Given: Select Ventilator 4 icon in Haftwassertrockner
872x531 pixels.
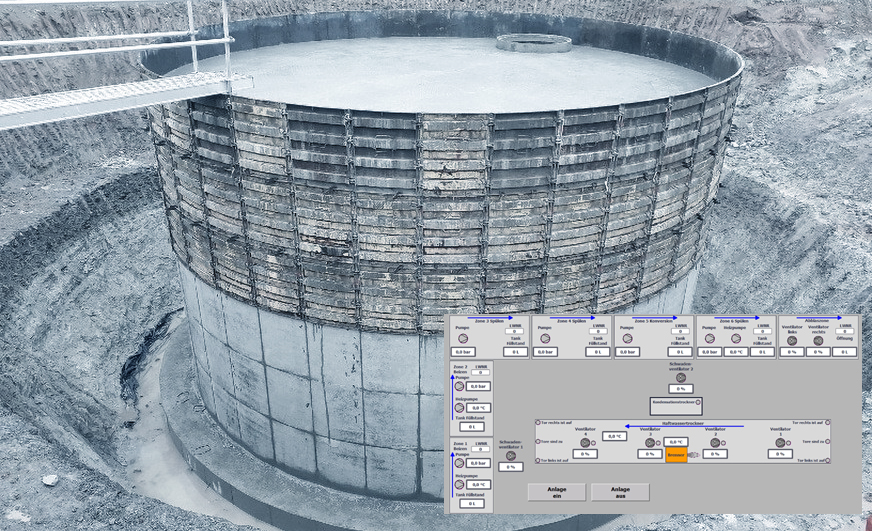Looking at the screenshot, I should pyautogui.click(x=585, y=442).
